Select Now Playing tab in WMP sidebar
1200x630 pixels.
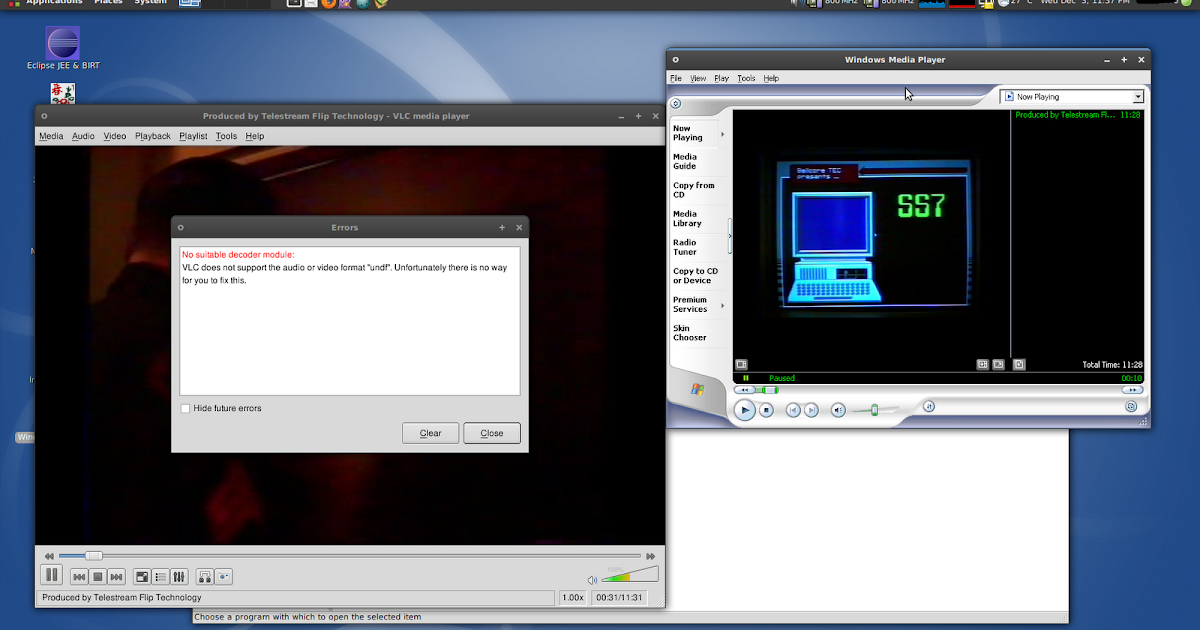click(692, 133)
